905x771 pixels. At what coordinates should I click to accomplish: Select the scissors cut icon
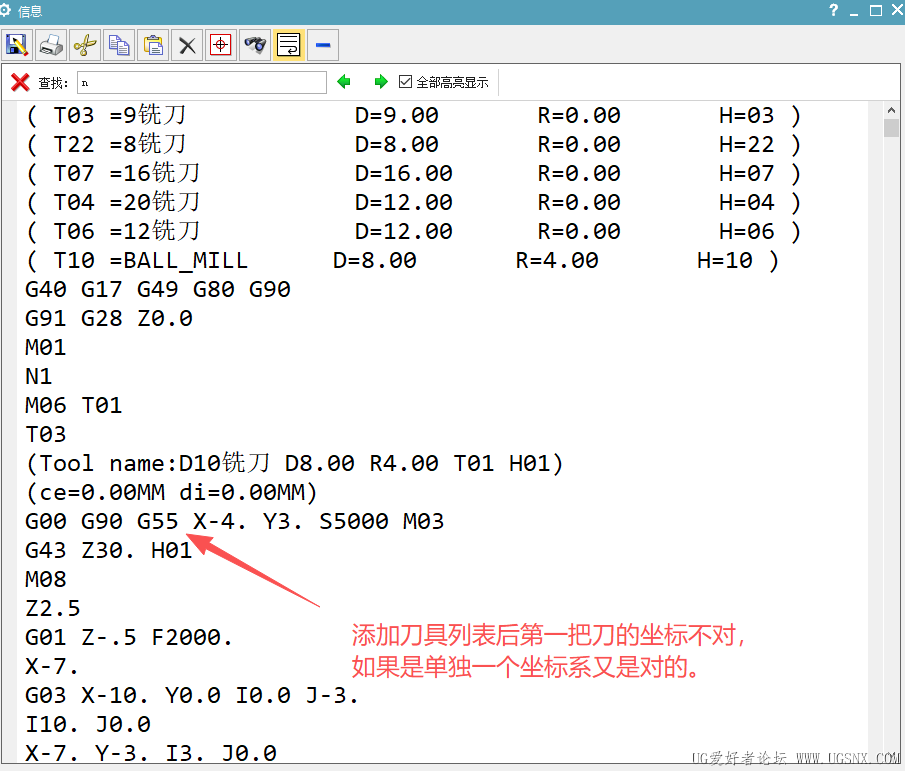(x=85, y=45)
